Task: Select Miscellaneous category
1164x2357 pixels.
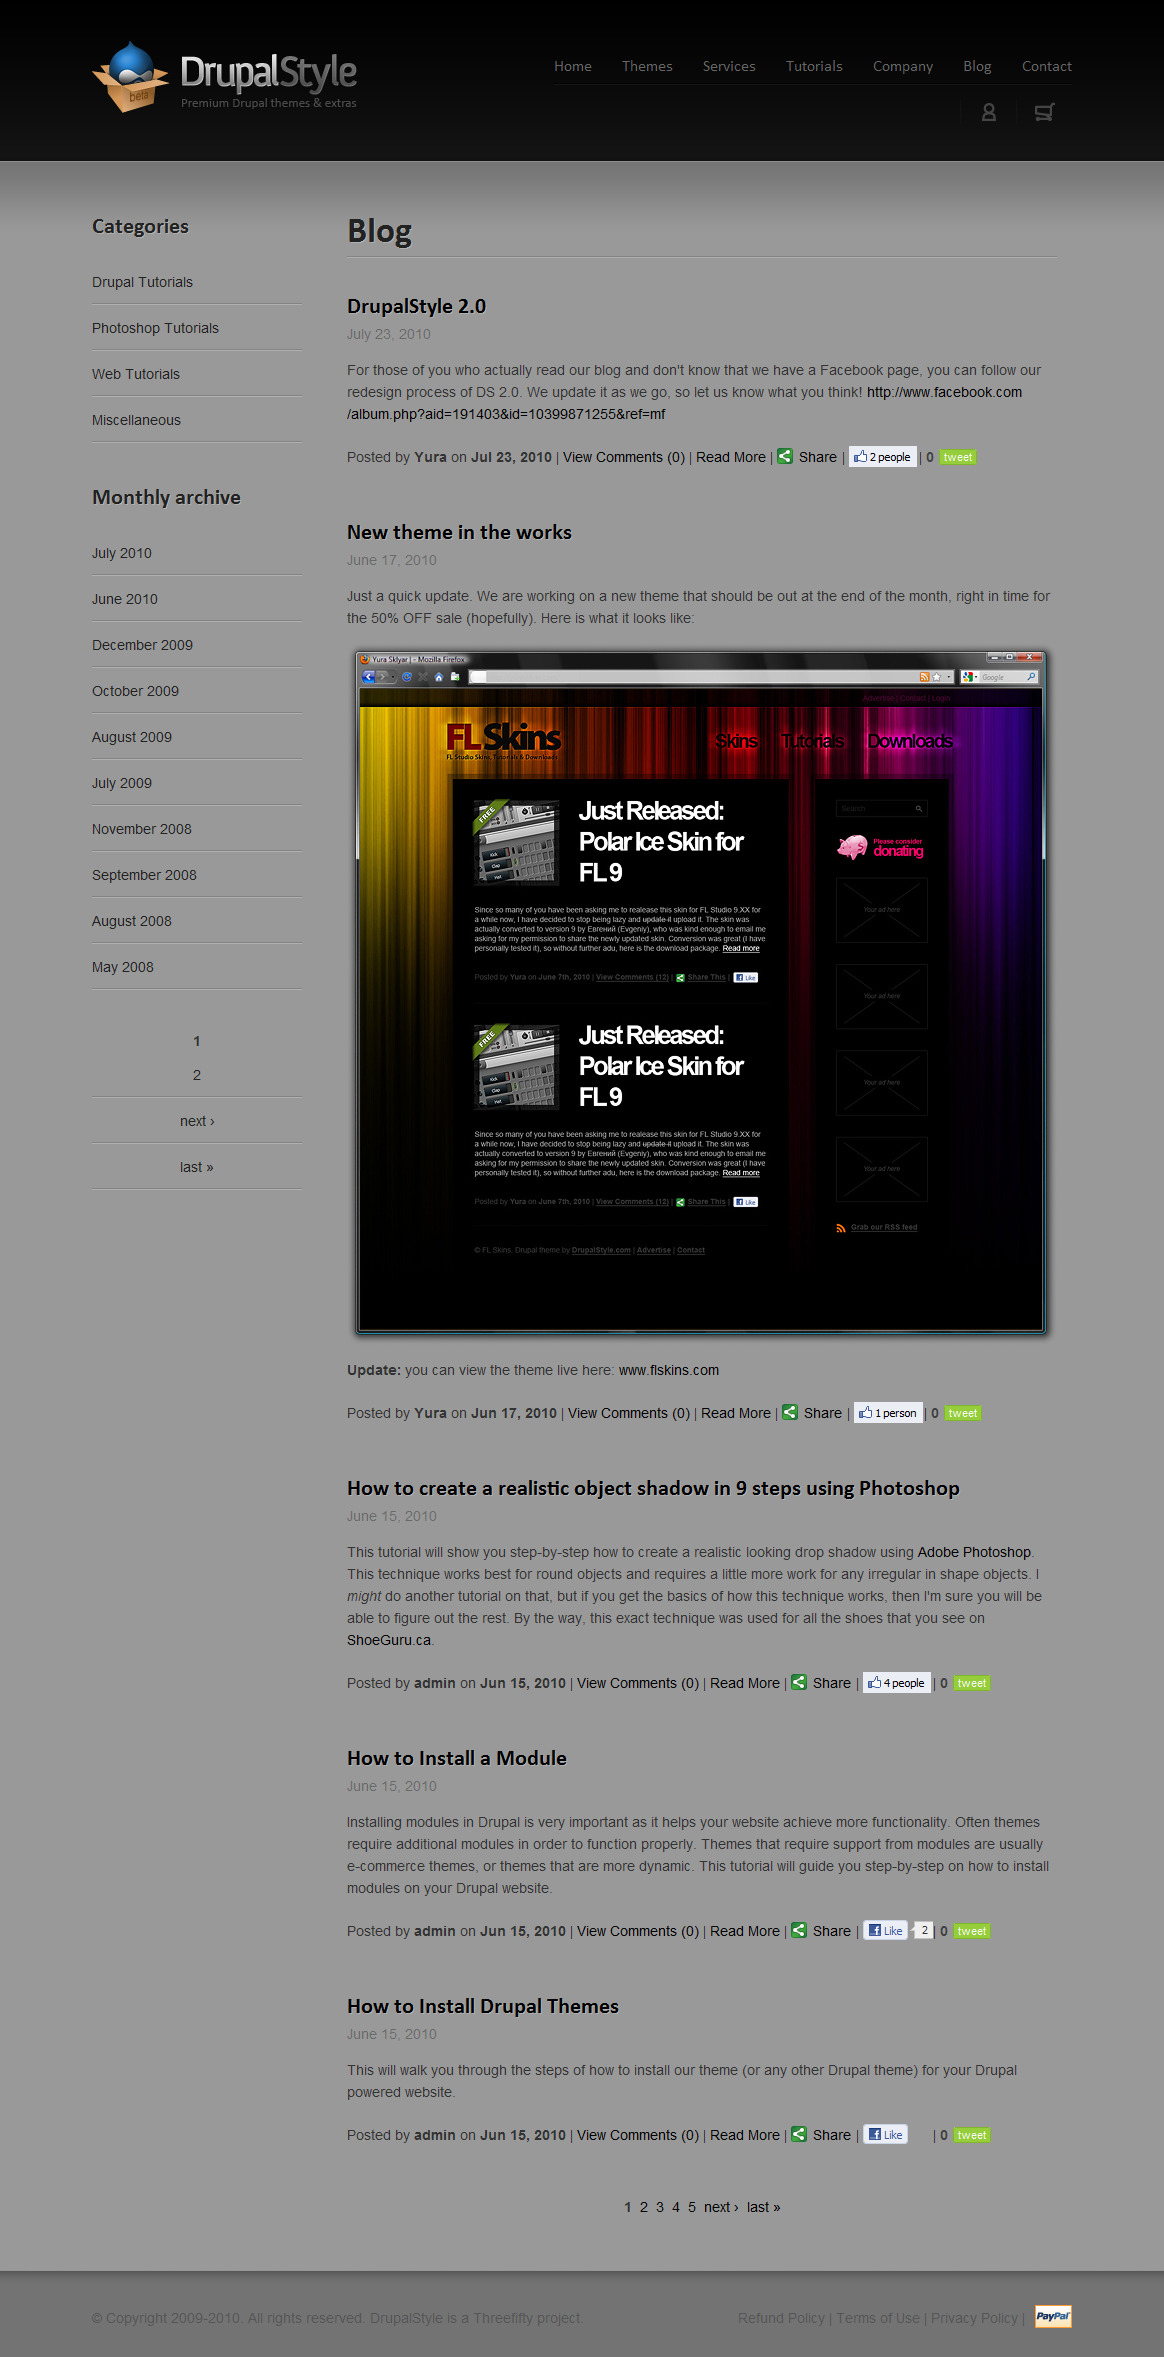Action: (x=136, y=420)
